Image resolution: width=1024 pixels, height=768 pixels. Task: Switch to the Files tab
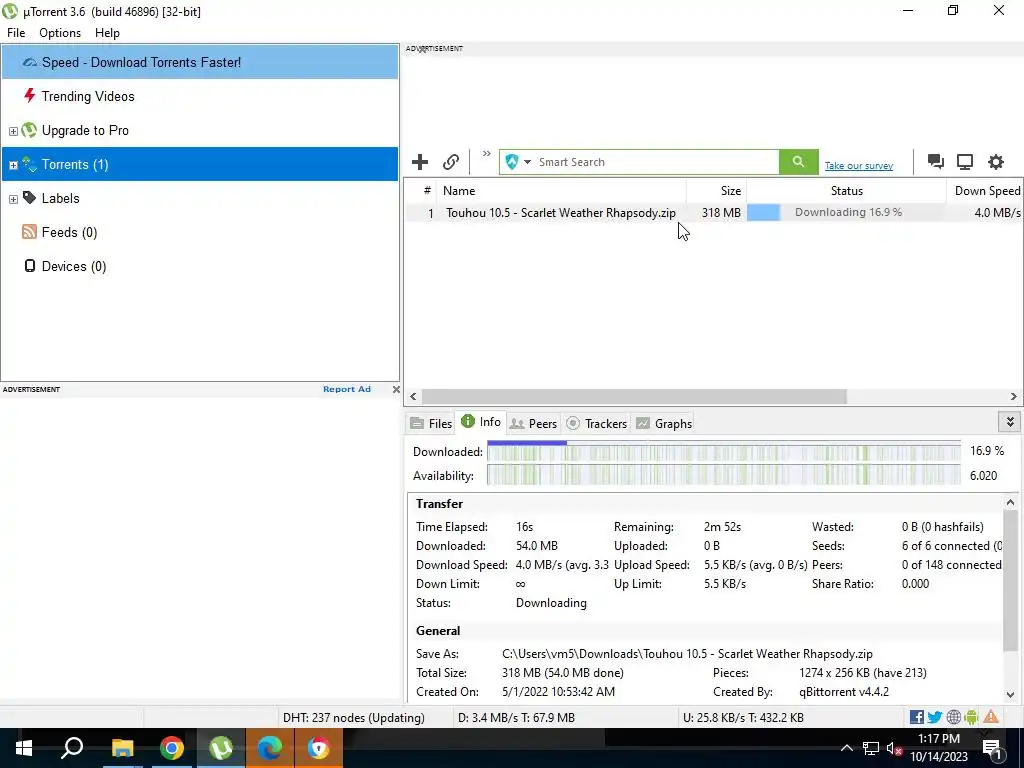click(x=431, y=423)
